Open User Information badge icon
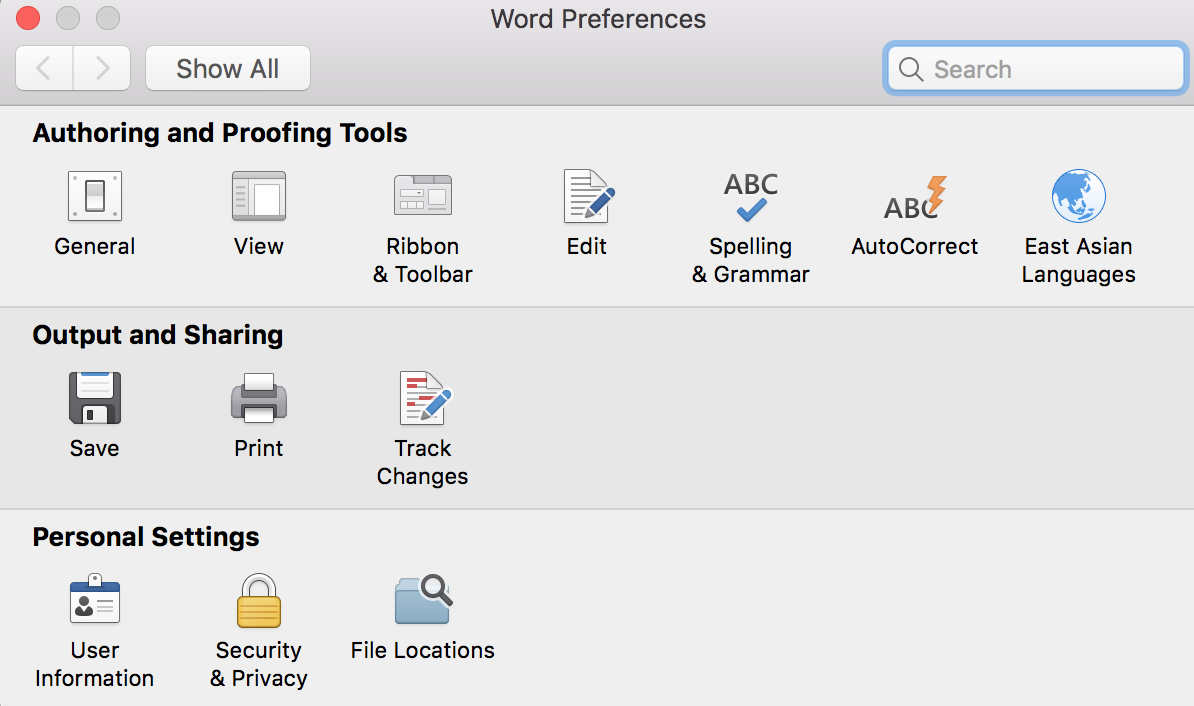Viewport: 1194px width, 706px height. click(95, 601)
